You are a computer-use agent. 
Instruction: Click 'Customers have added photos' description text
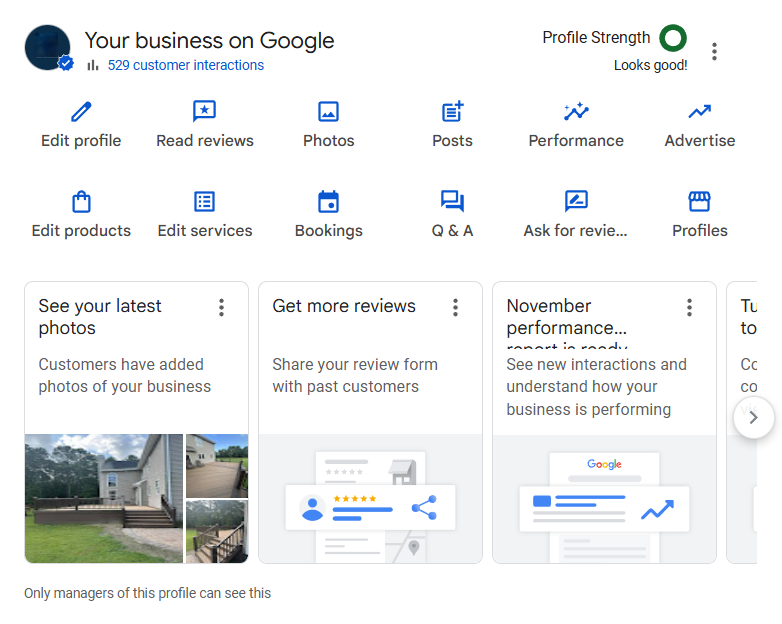pos(125,376)
